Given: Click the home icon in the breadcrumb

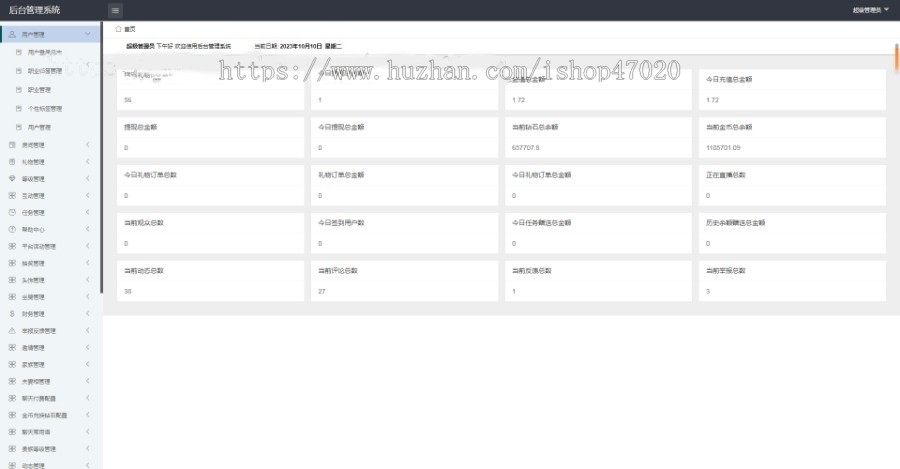Looking at the screenshot, I should click(119, 29).
